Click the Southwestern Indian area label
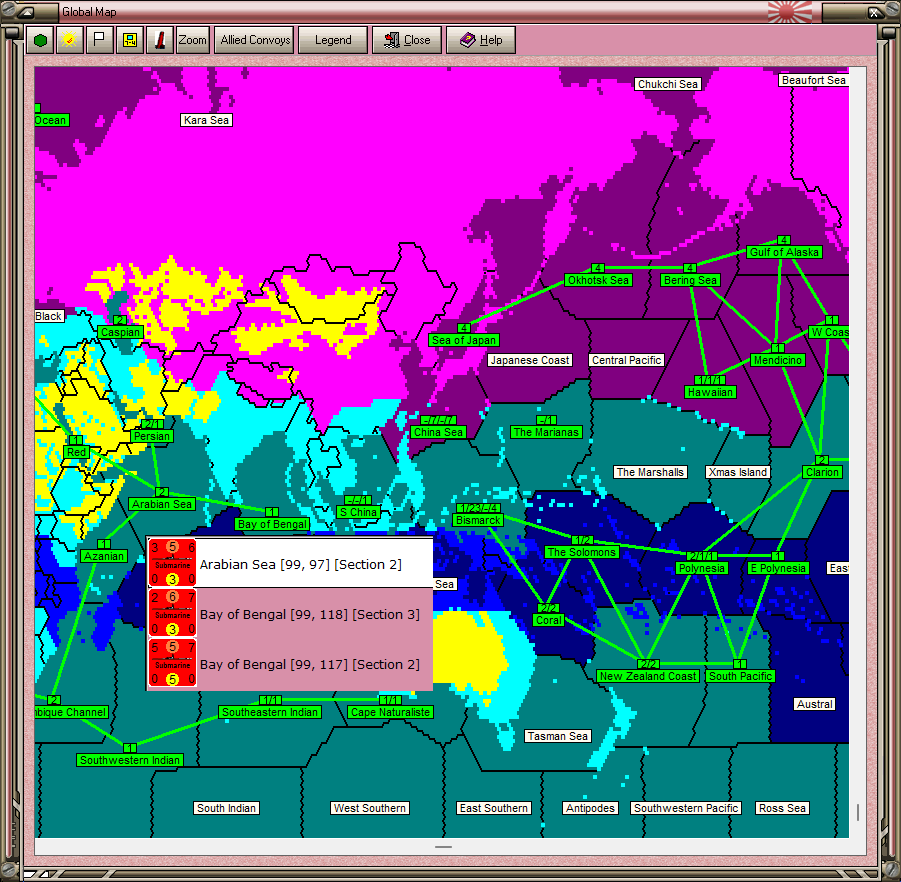This screenshot has height=882, width=901. (130, 760)
